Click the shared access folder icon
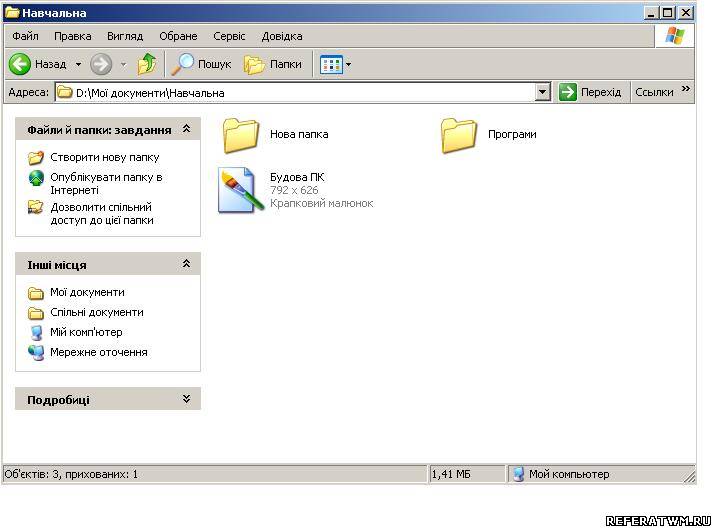Viewport: 716px width, 531px height. (36, 207)
